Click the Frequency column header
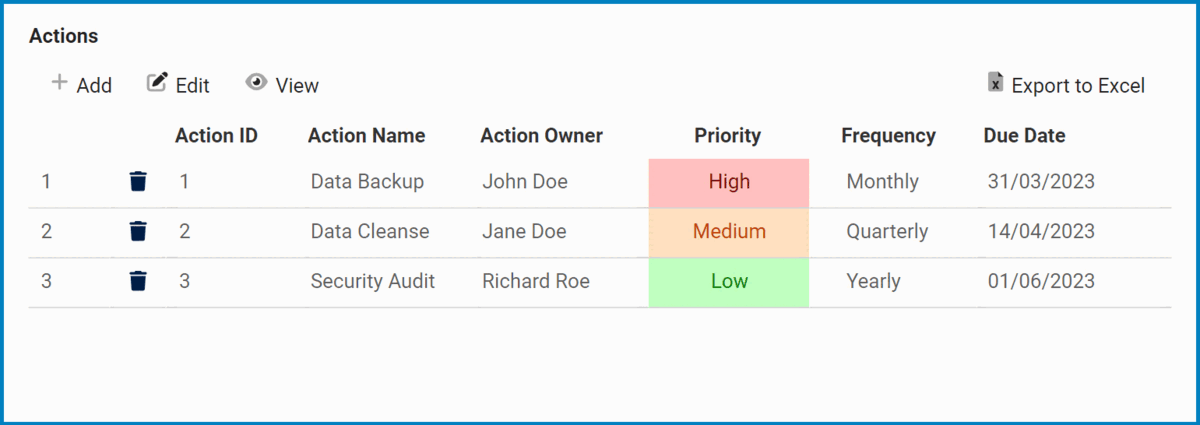Viewport: 1200px width, 425px height. [x=888, y=136]
